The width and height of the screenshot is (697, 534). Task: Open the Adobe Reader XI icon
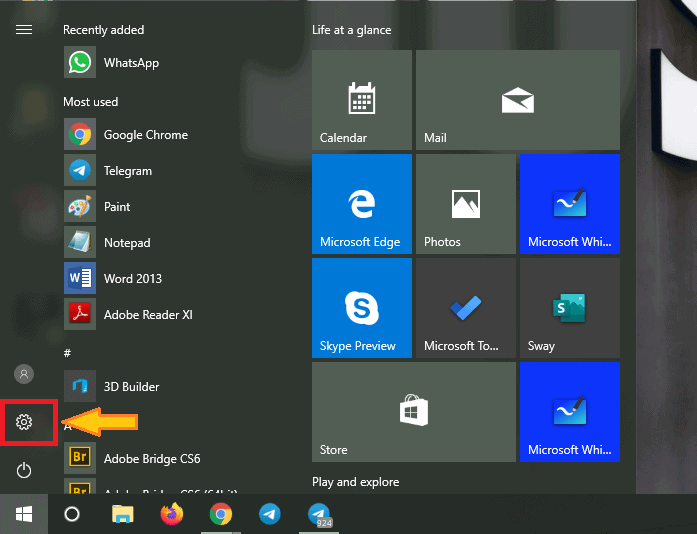coord(80,314)
